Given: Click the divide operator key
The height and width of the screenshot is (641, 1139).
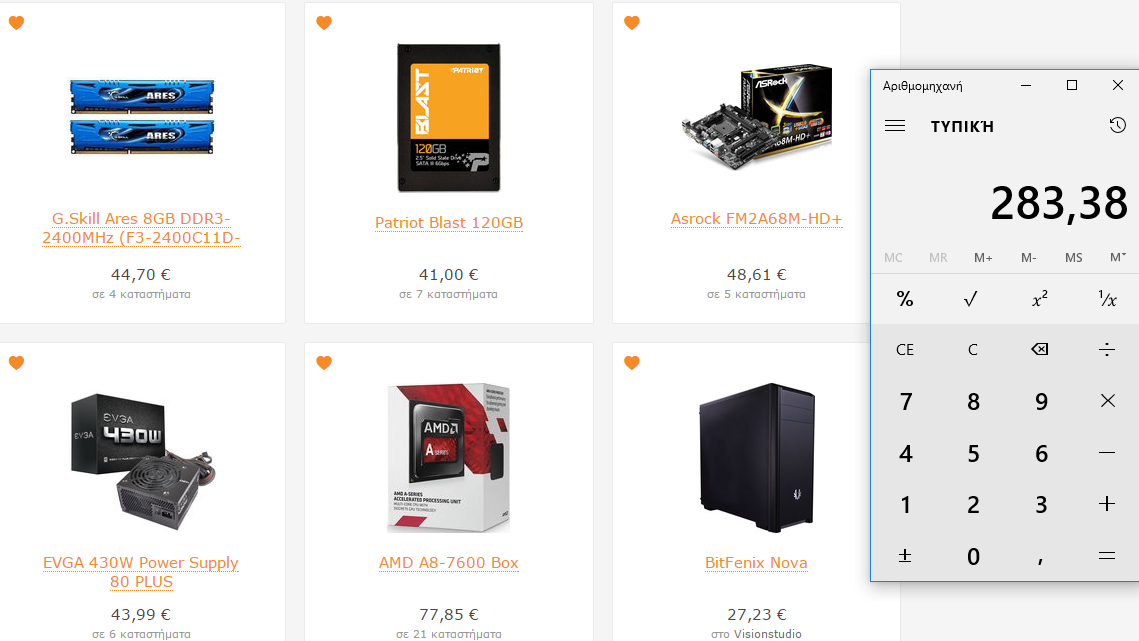Looking at the screenshot, I should 1106,350.
